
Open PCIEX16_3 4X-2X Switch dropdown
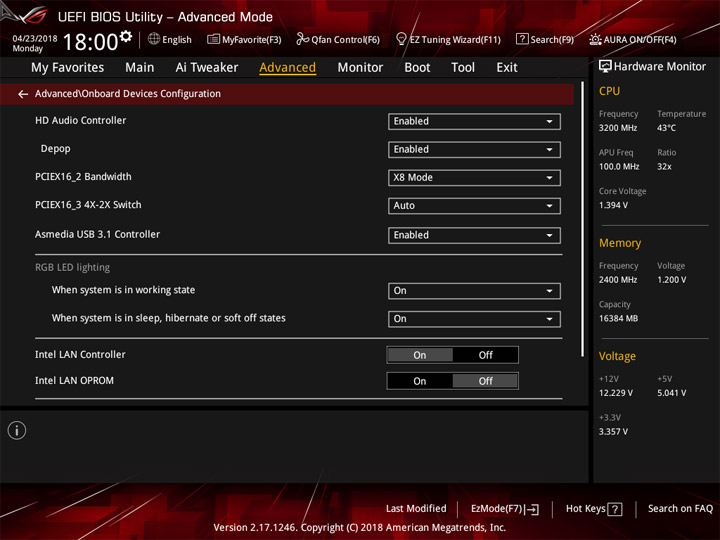[x=474, y=206]
